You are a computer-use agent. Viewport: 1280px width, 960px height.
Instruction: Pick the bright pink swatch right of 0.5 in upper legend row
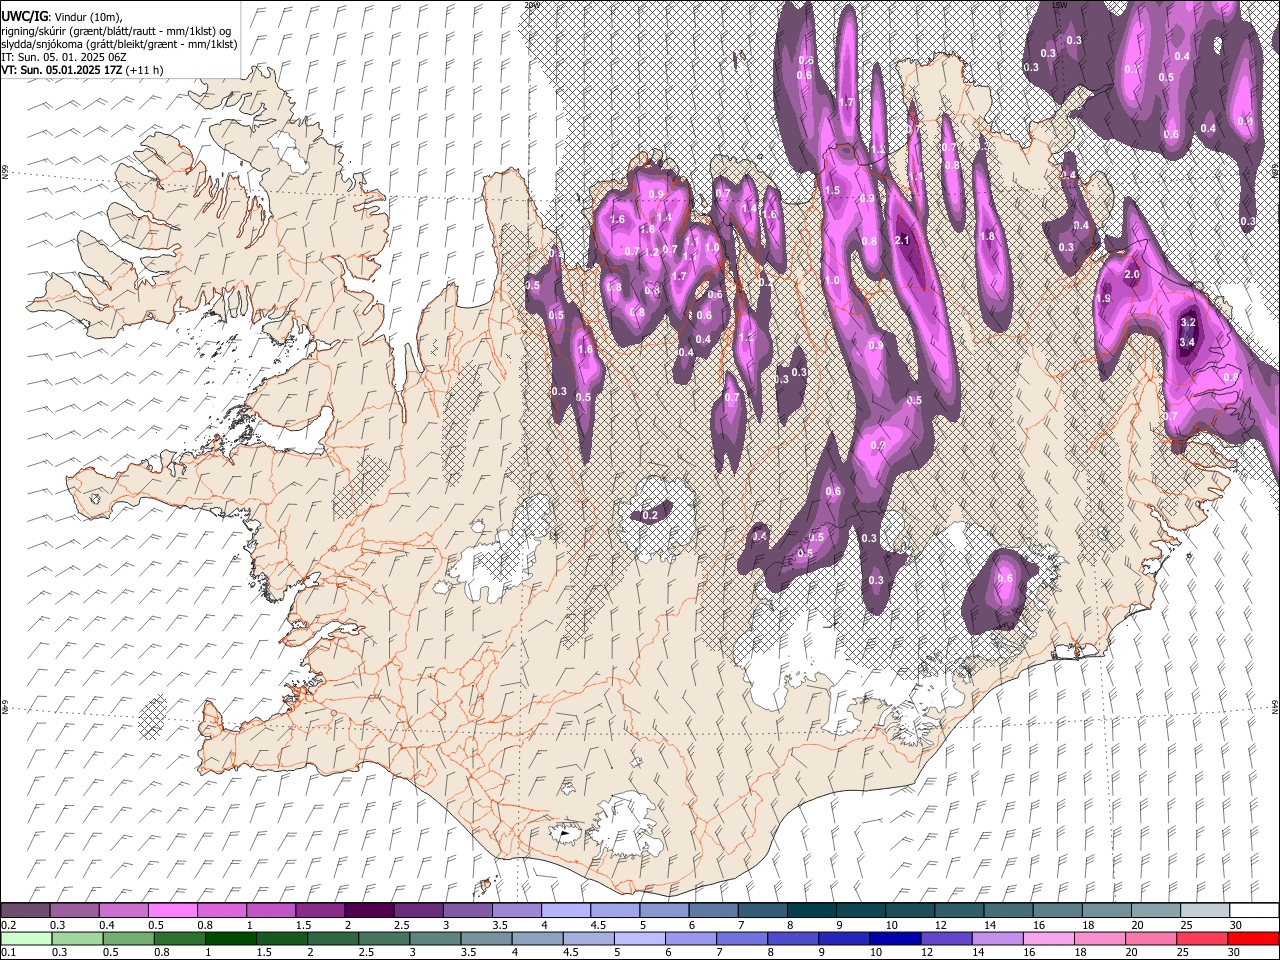click(173, 910)
